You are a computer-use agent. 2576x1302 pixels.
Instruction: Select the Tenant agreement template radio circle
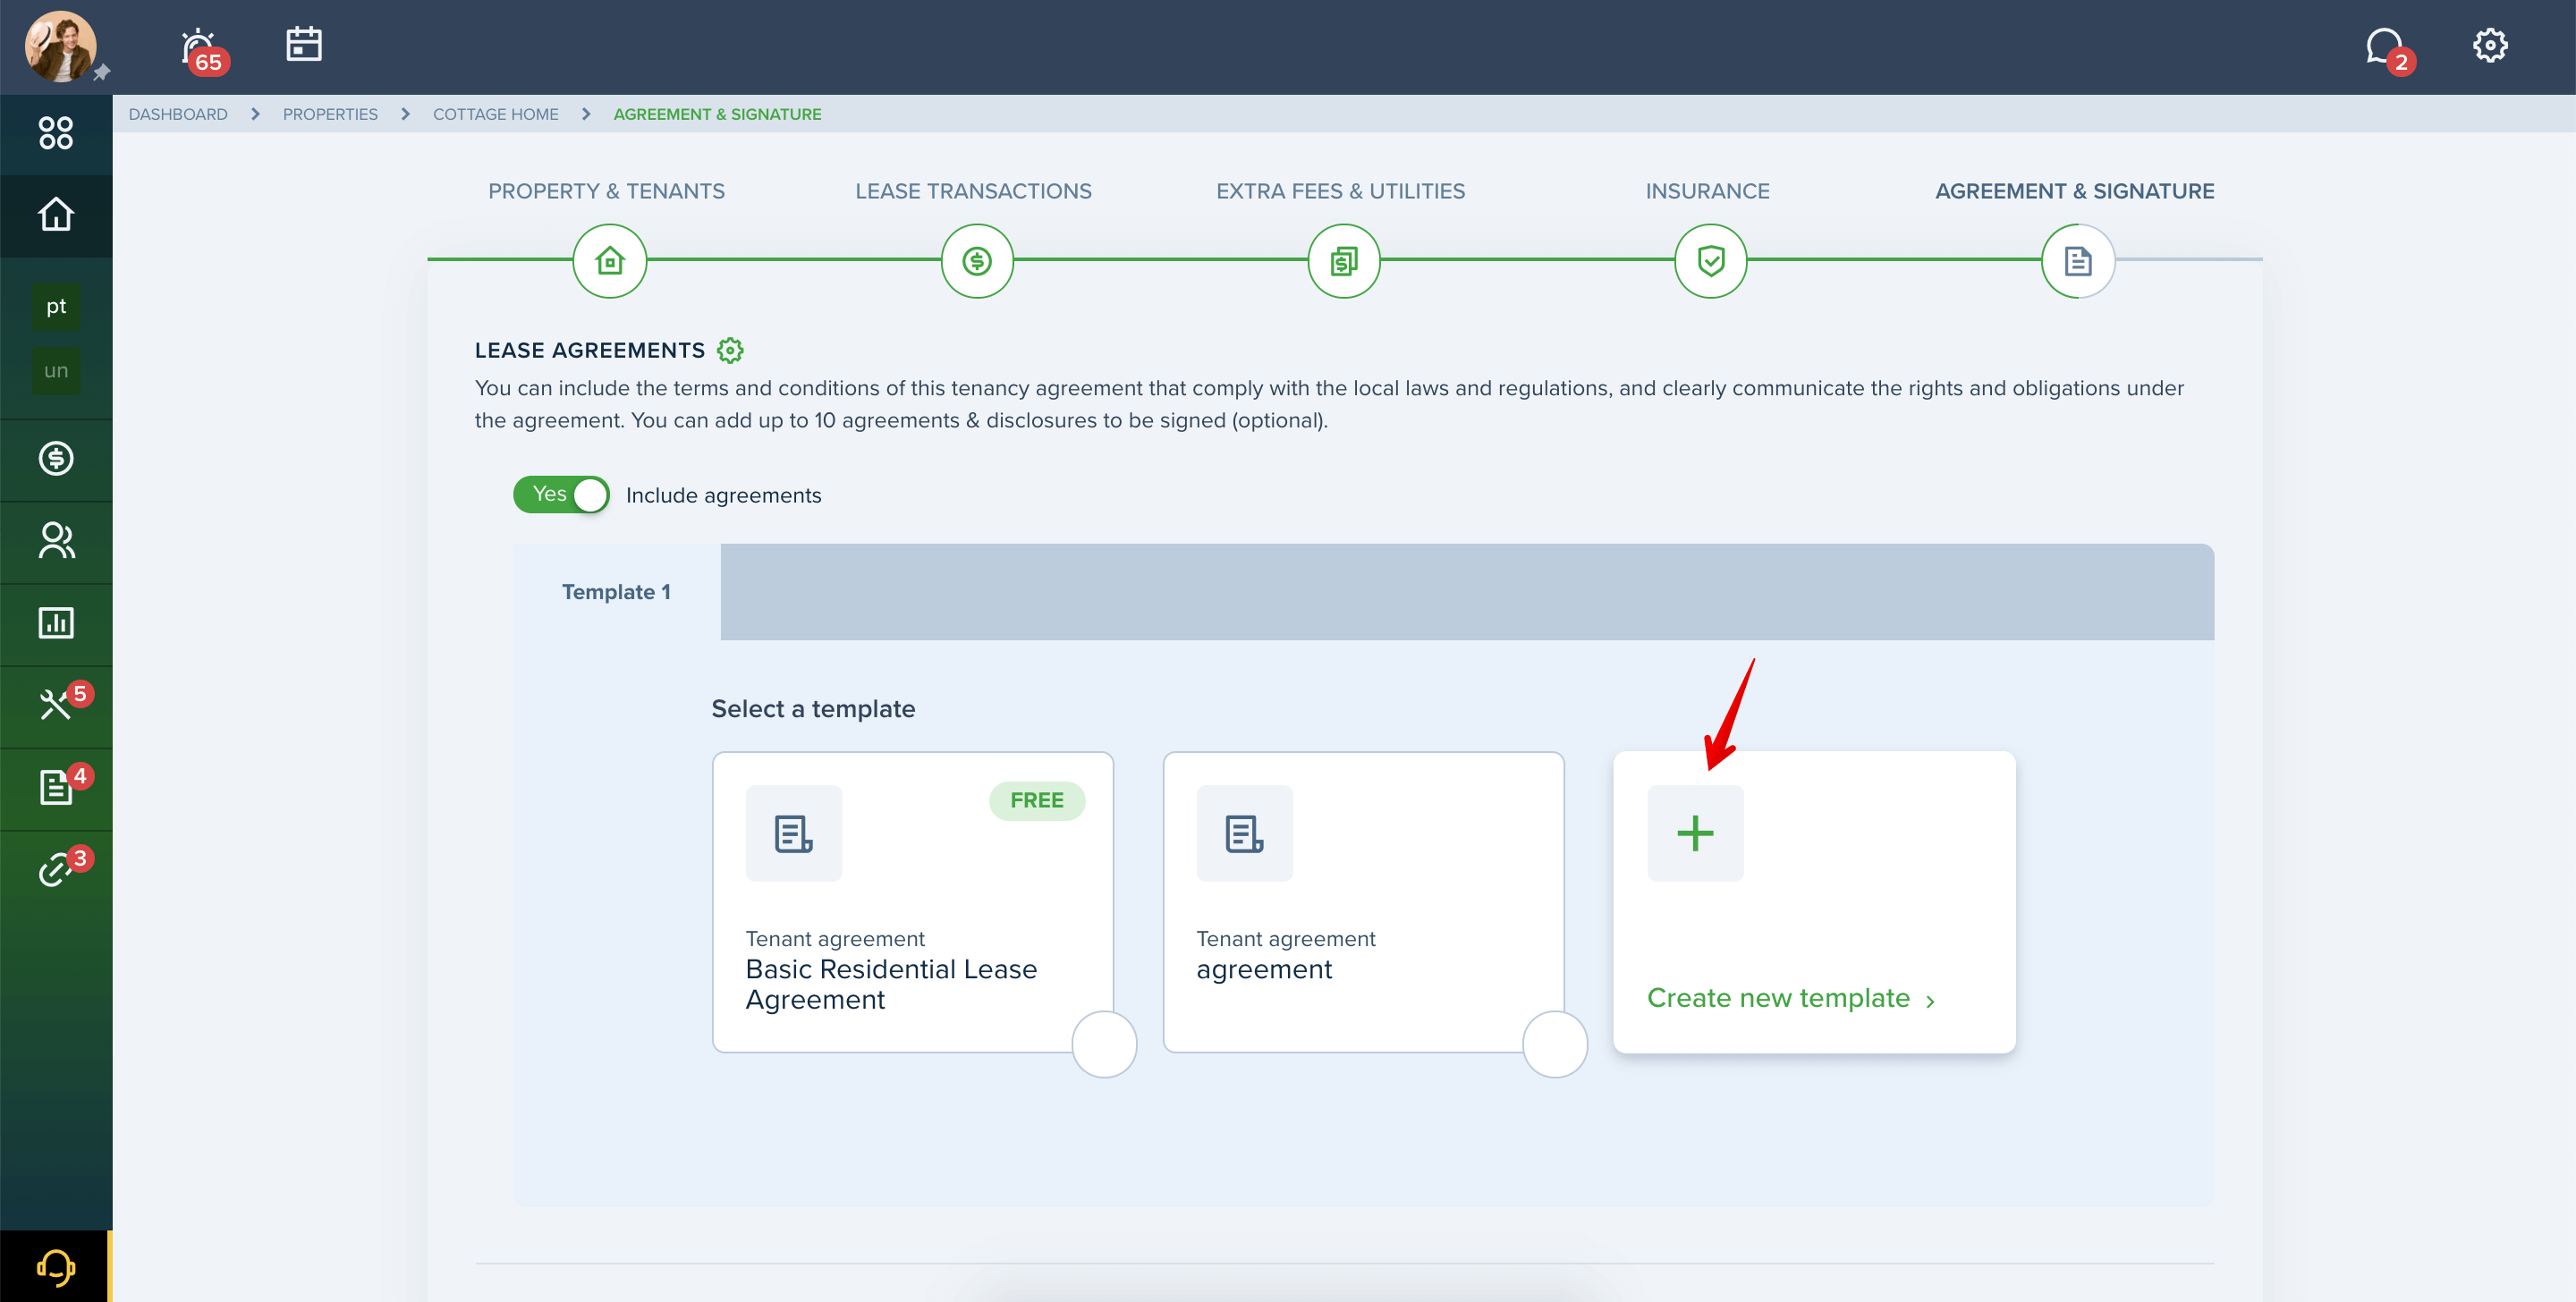coord(1555,1044)
